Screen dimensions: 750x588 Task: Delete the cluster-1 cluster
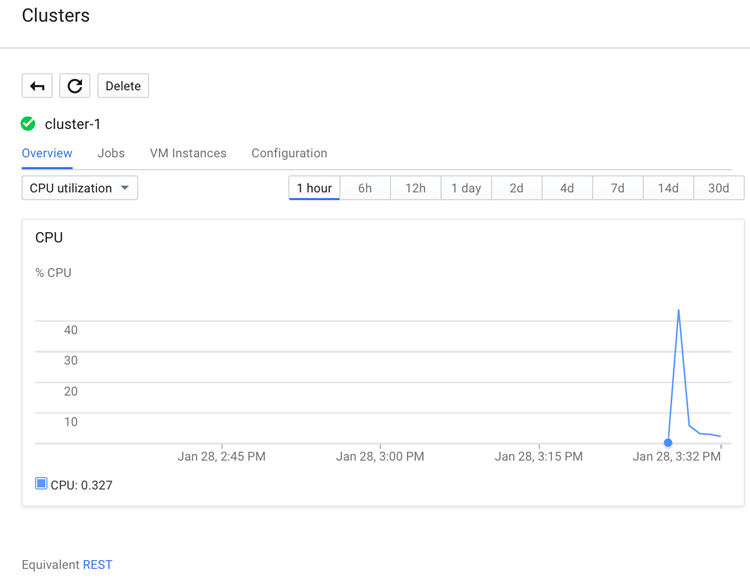click(123, 86)
